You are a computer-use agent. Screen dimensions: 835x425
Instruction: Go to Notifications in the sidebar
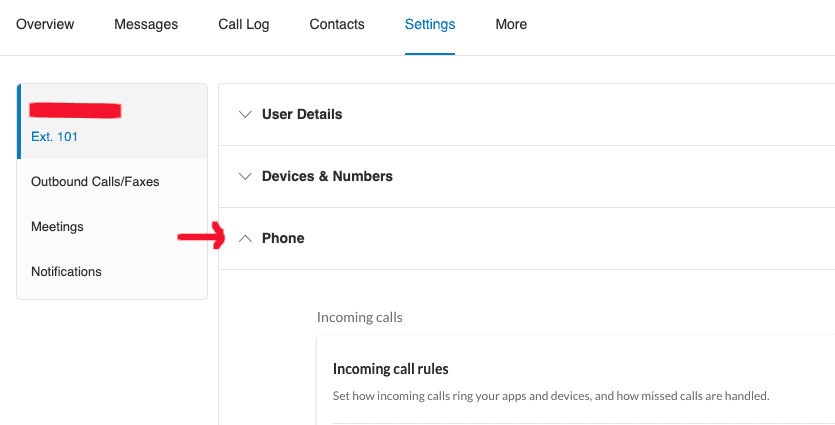pyautogui.click(x=66, y=271)
